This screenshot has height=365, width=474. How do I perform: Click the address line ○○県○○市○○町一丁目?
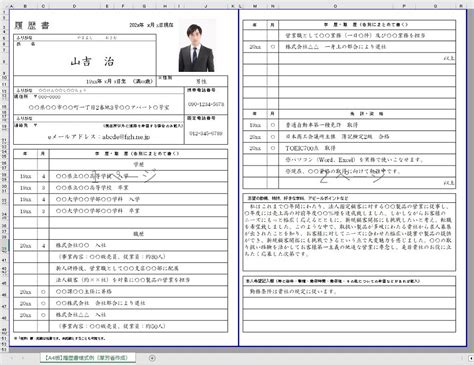point(99,107)
